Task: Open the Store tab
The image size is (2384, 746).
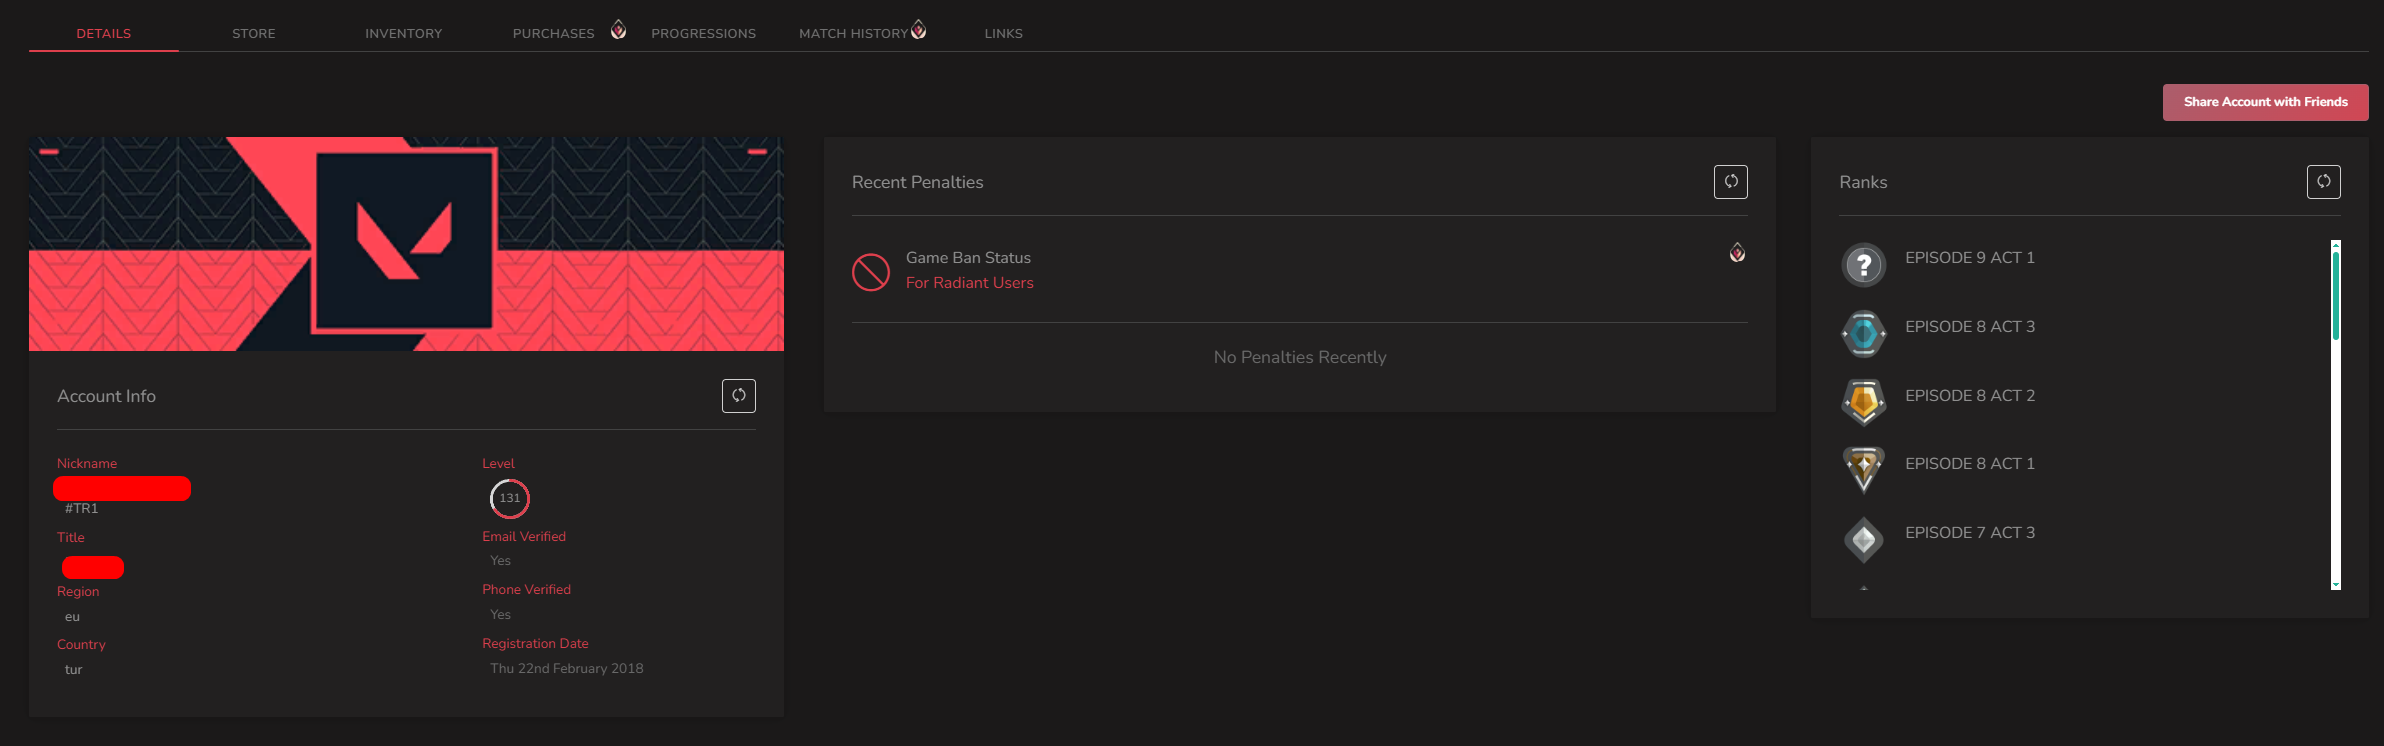Action: pyautogui.click(x=254, y=33)
